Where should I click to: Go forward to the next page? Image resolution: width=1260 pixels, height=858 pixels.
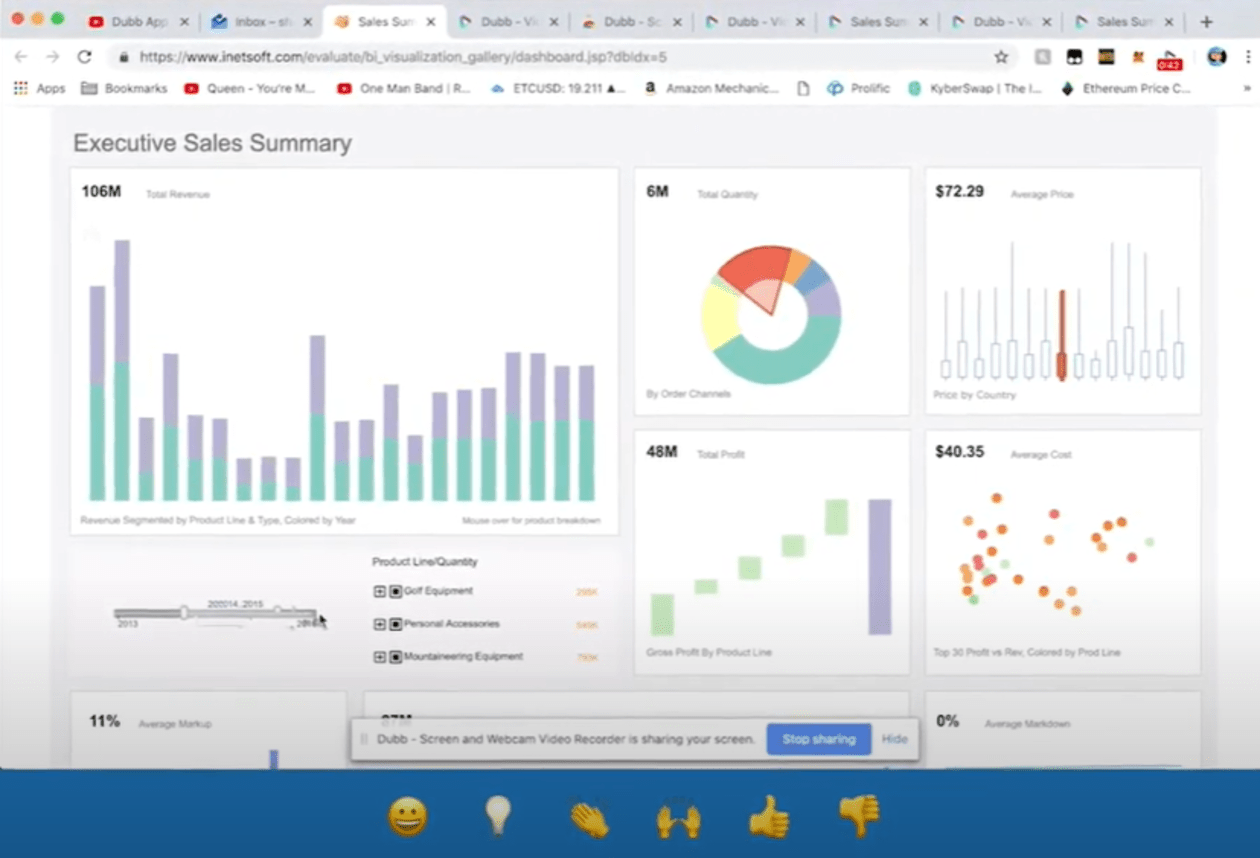tap(52, 57)
